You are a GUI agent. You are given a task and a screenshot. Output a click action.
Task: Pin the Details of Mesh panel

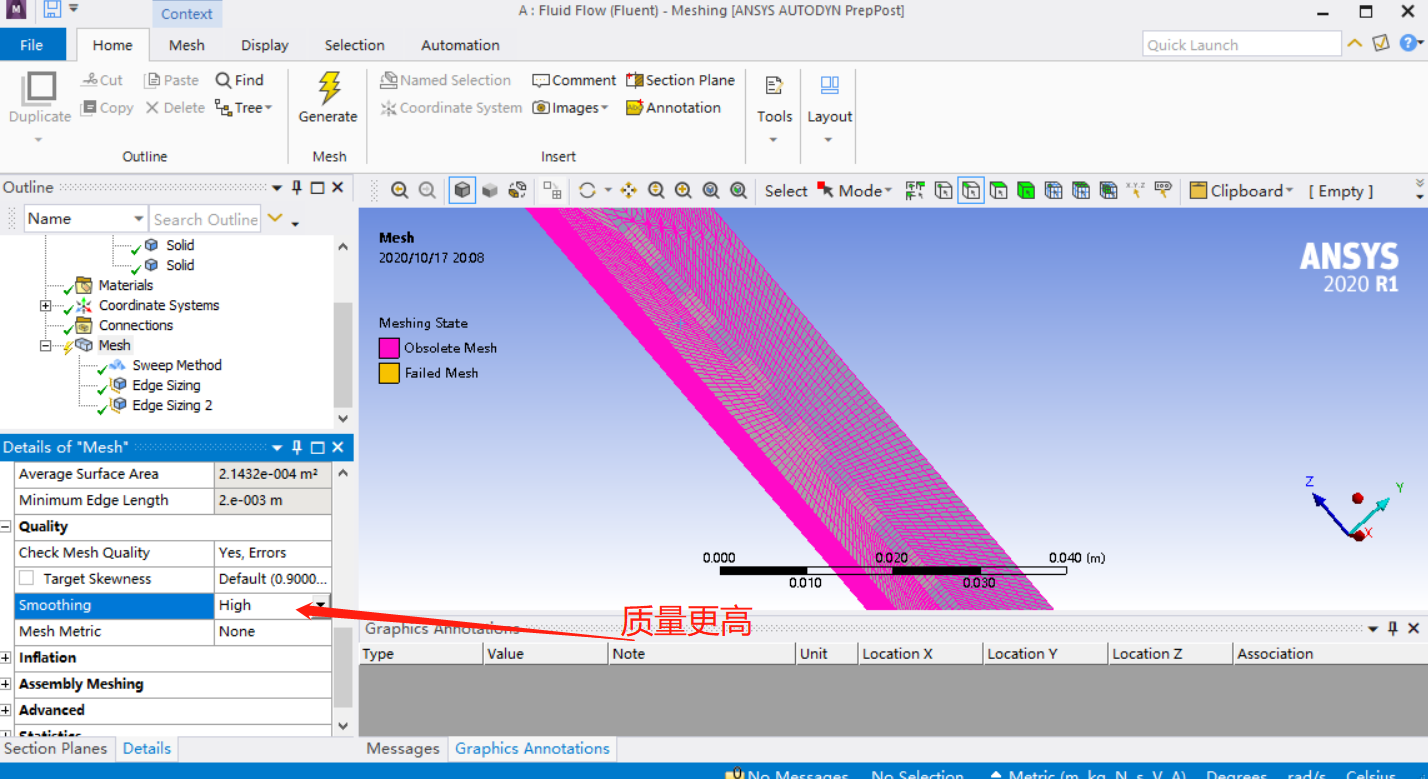297,447
